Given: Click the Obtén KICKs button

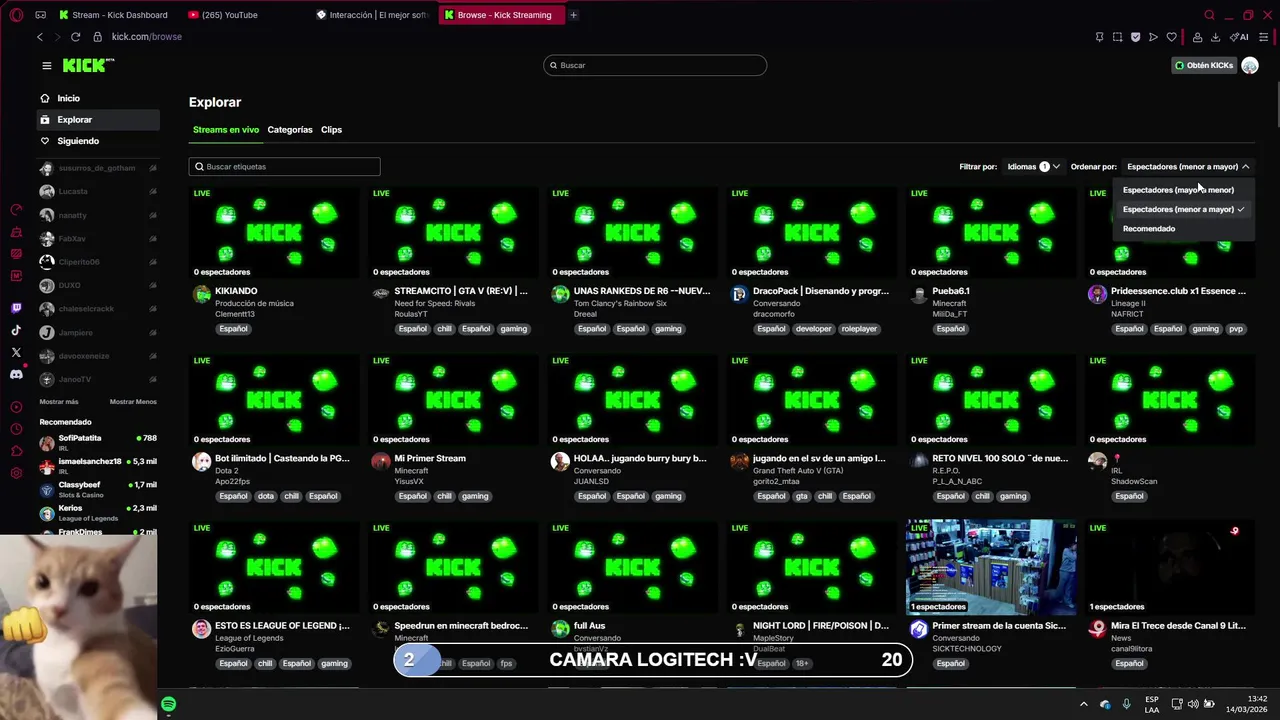Looking at the screenshot, I should pos(1204,65).
